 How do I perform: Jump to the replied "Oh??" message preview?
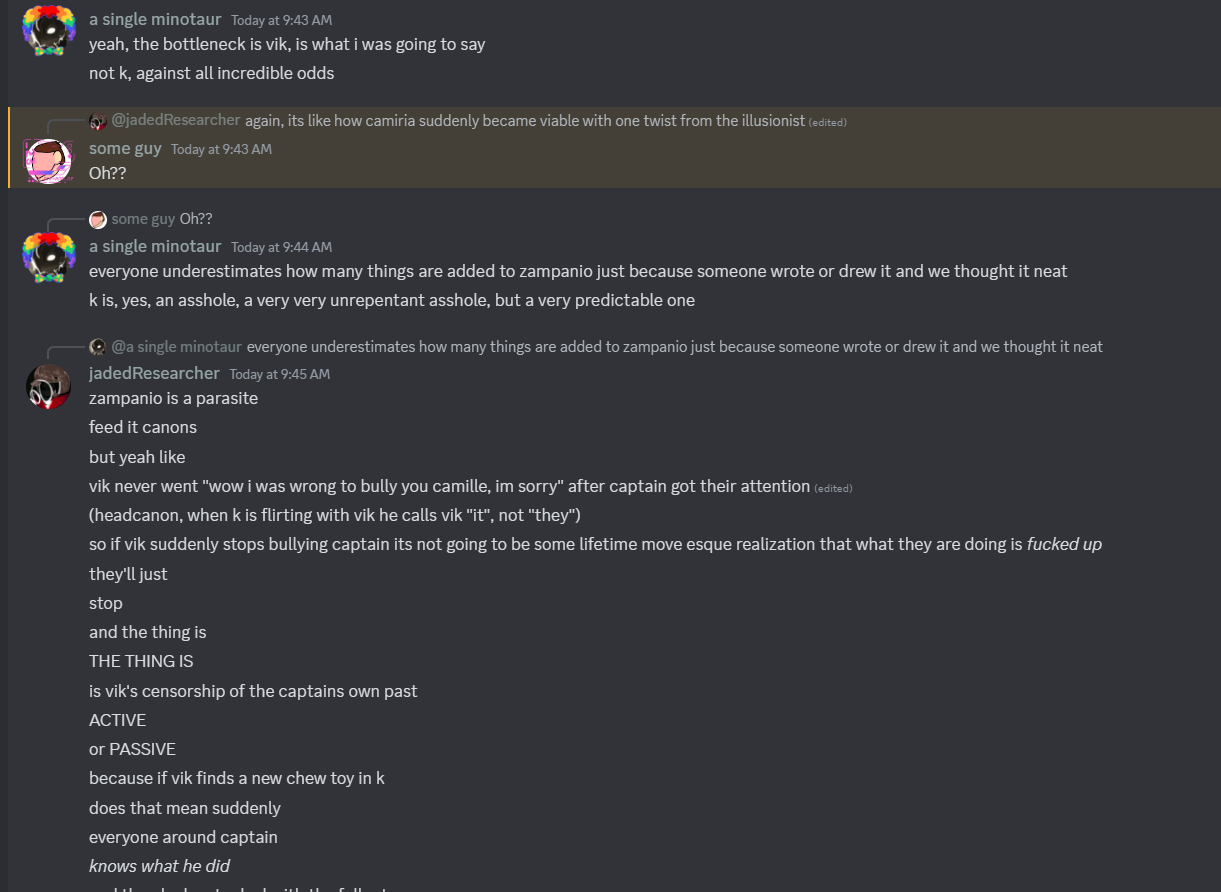[x=196, y=219]
